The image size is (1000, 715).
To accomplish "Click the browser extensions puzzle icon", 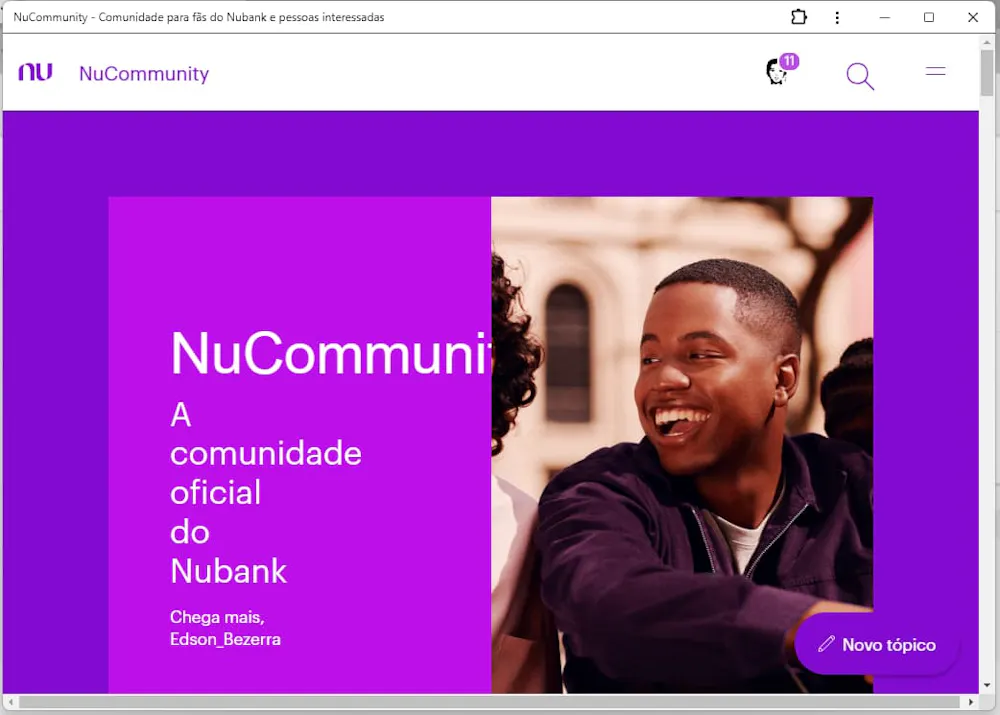I will pos(798,17).
